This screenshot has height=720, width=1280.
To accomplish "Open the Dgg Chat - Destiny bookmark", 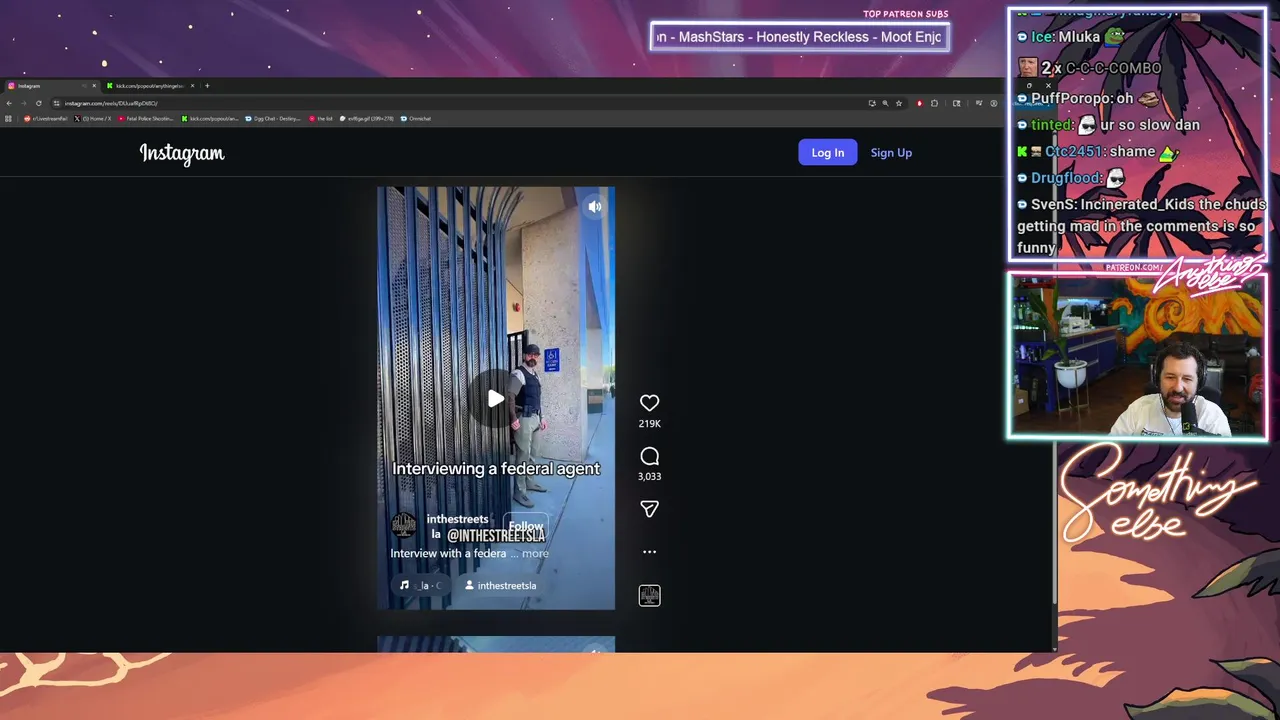I will (273, 119).
